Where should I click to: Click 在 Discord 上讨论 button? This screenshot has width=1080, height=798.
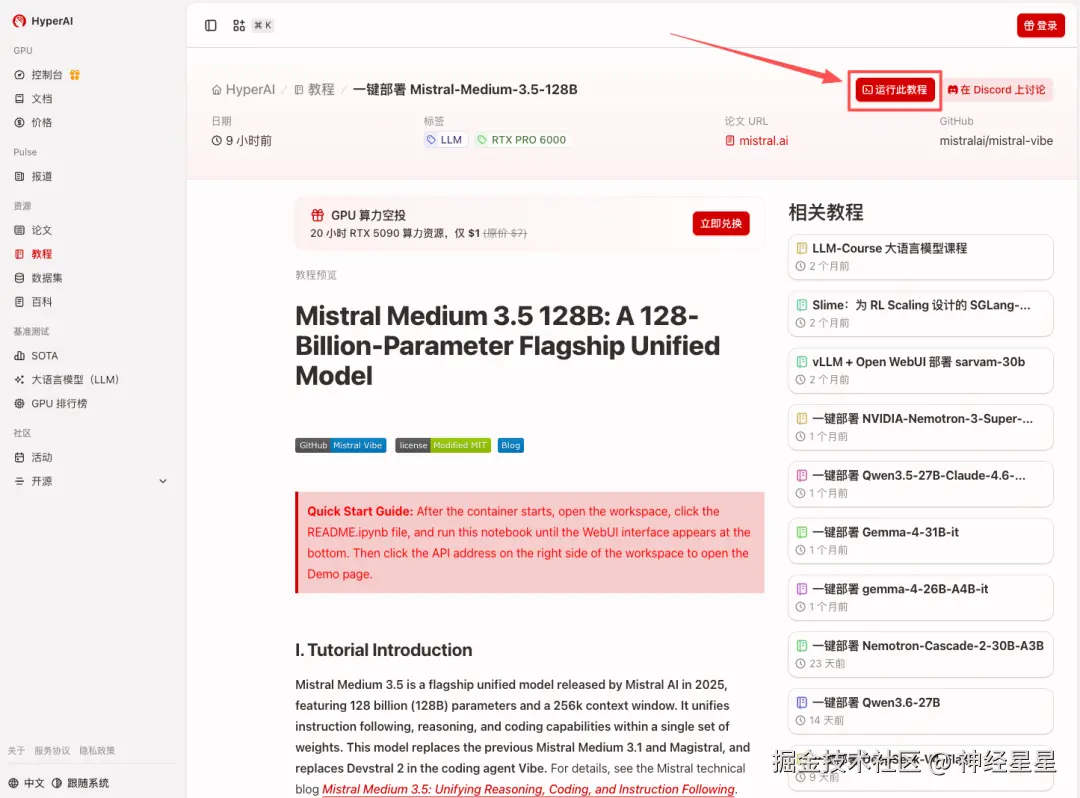[x=997, y=90]
